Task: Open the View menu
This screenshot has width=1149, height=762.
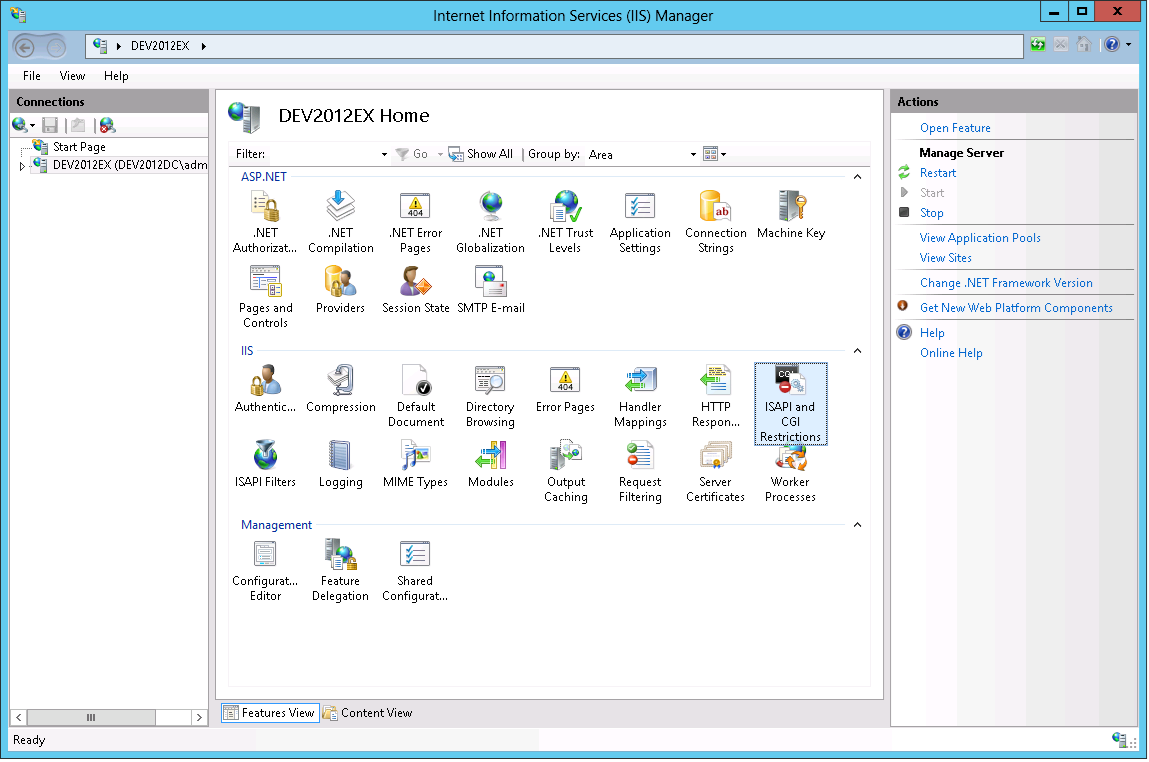Action: pos(72,76)
